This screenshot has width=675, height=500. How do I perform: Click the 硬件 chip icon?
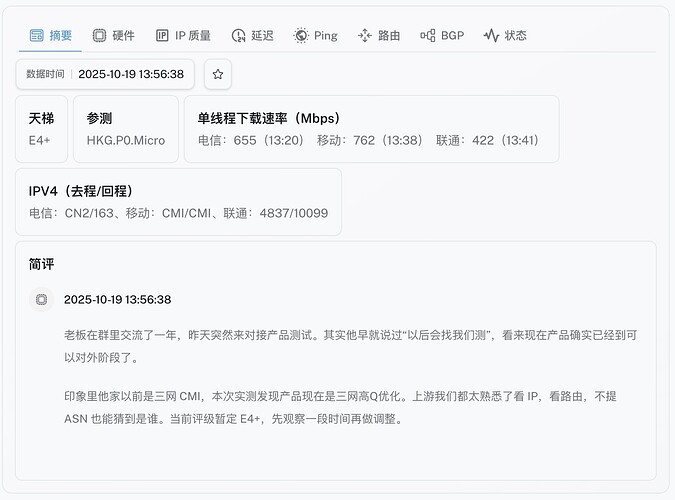99,36
